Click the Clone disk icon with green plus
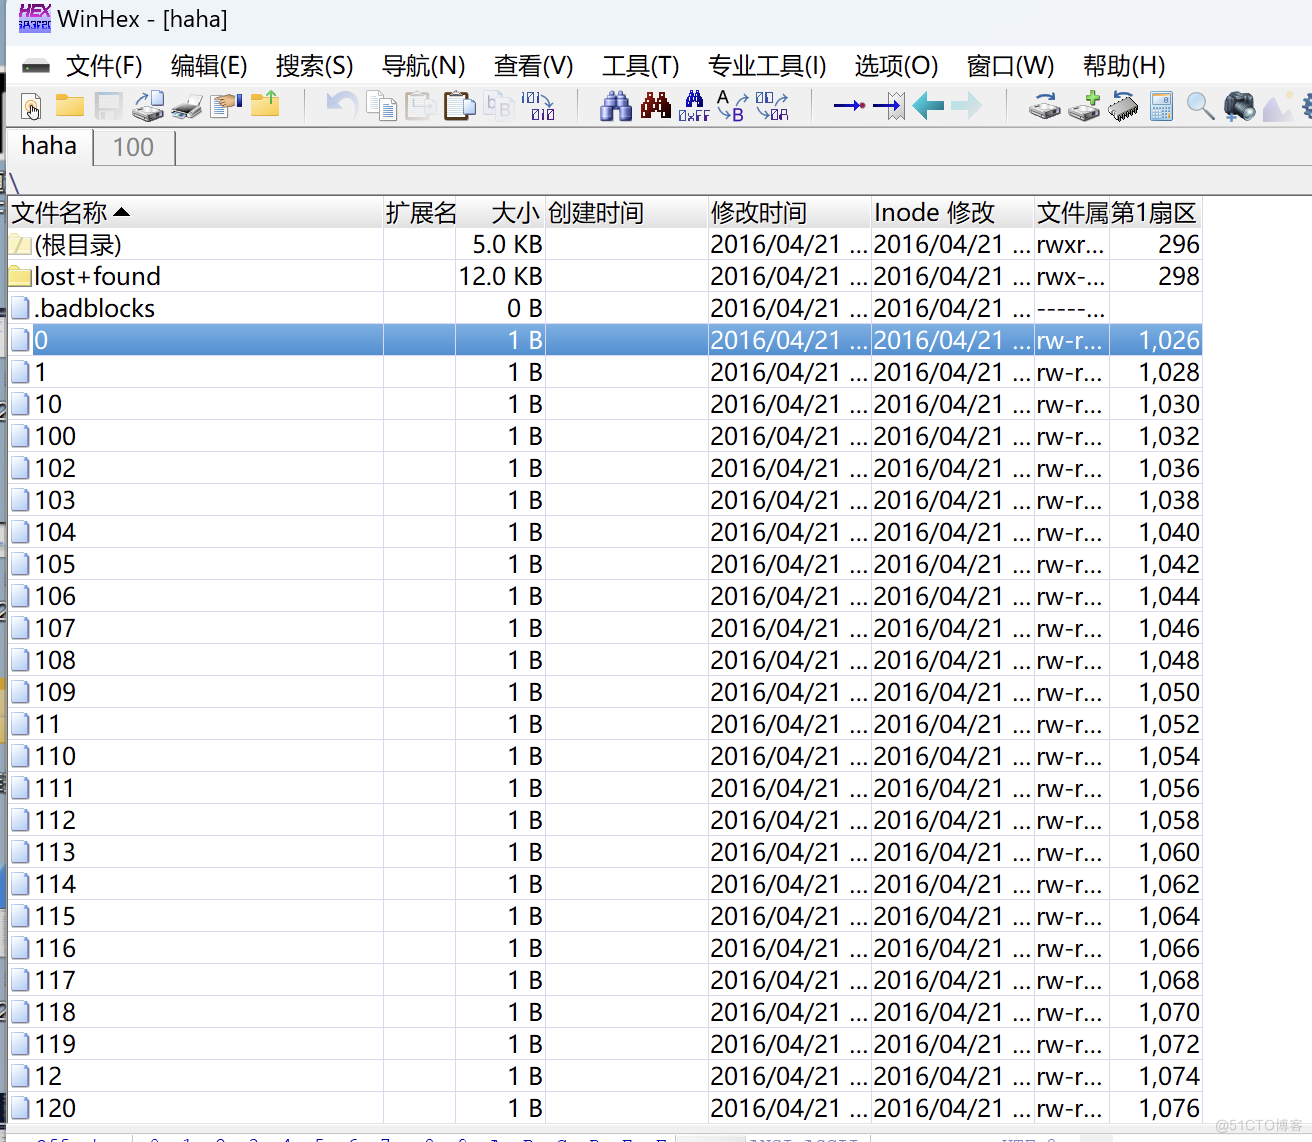The image size is (1312, 1142). click(x=1084, y=106)
